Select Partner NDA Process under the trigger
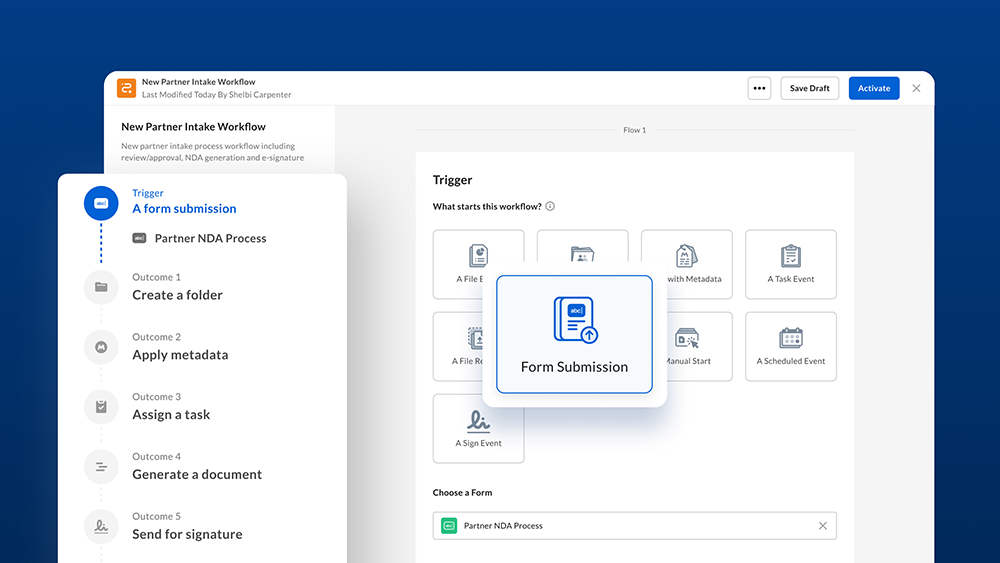1000x563 pixels. (x=210, y=238)
